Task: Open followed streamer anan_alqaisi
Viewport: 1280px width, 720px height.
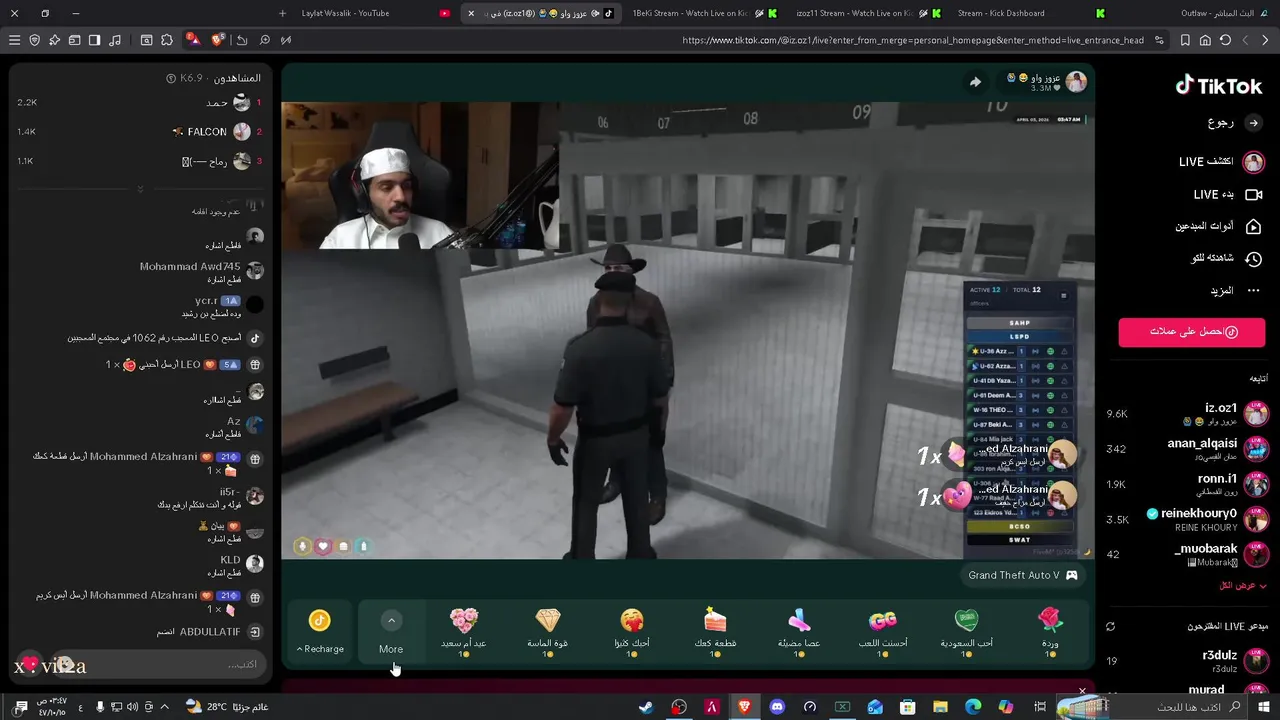Action: pos(1218,449)
